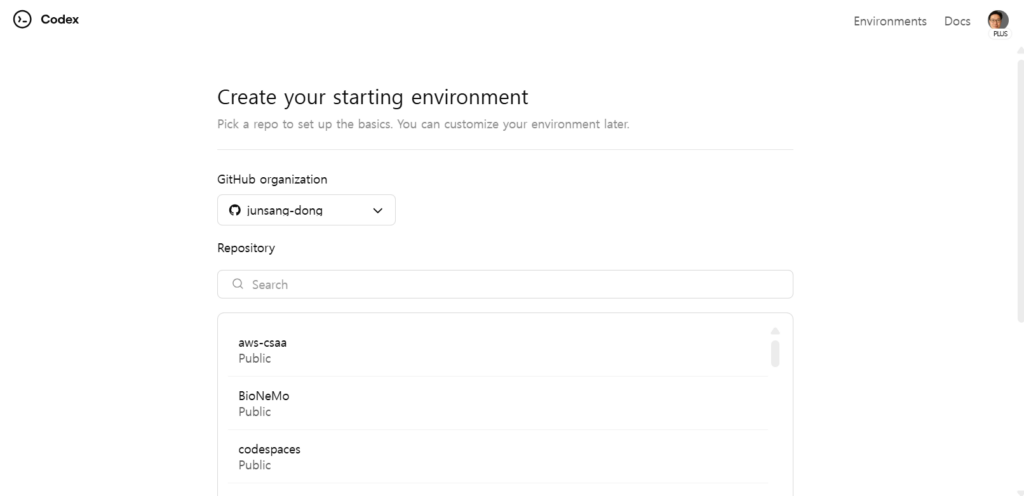
Task: Select the aws-csaa repository
Action: (498, 350)
